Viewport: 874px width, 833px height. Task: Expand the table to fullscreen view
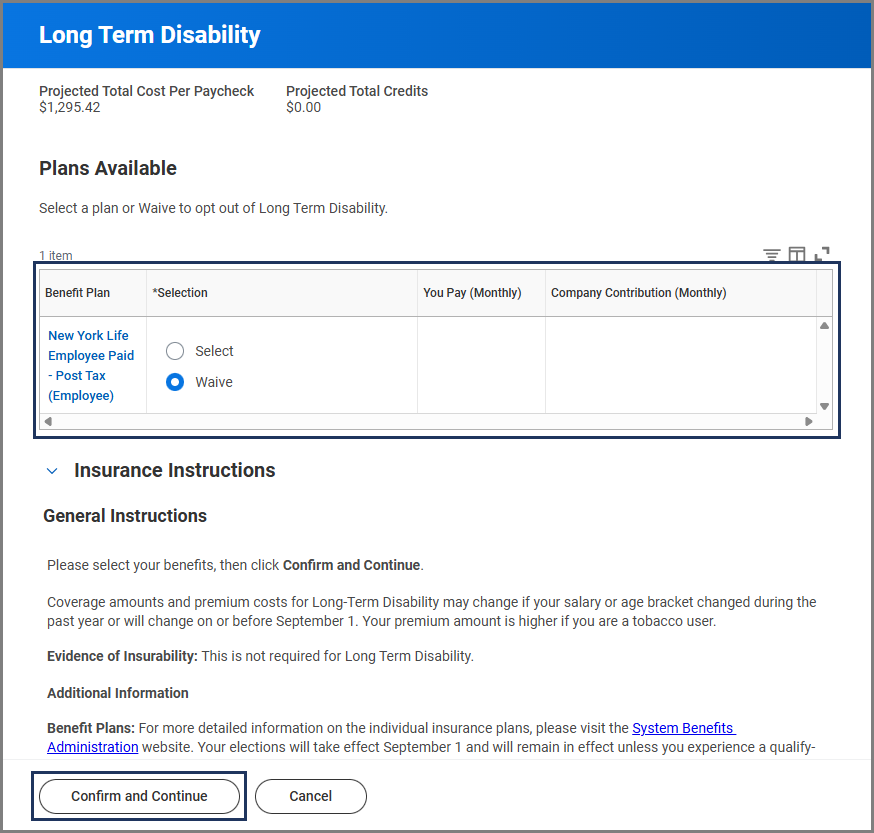(x=822, y=255)
